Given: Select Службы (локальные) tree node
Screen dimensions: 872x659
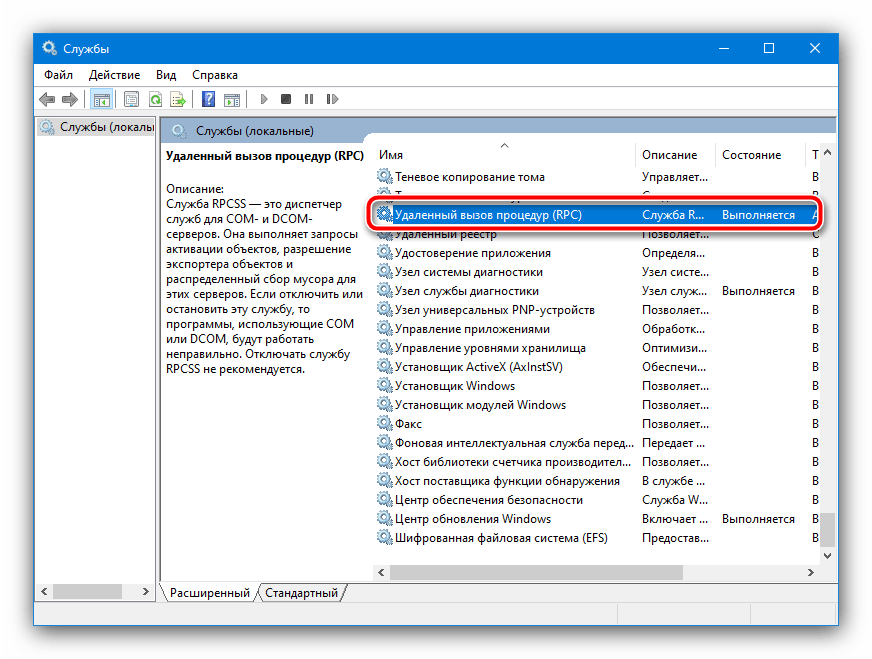Looking at the screenshot, I should 97,127.
